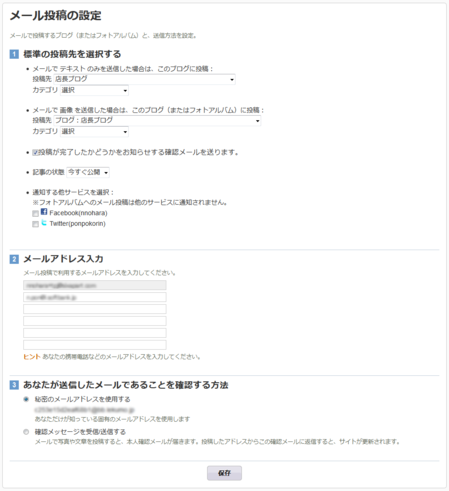
Task: Click the blurred secret email address text
Action: (84, 410)
